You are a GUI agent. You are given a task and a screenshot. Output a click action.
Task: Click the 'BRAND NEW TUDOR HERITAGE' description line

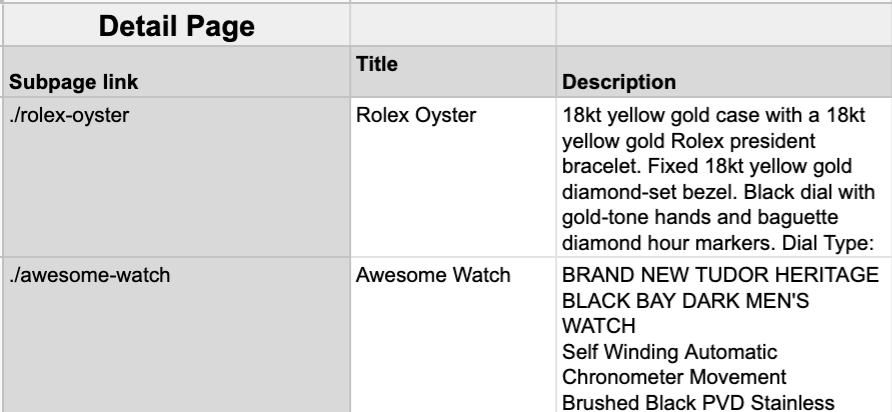(711, 275)
